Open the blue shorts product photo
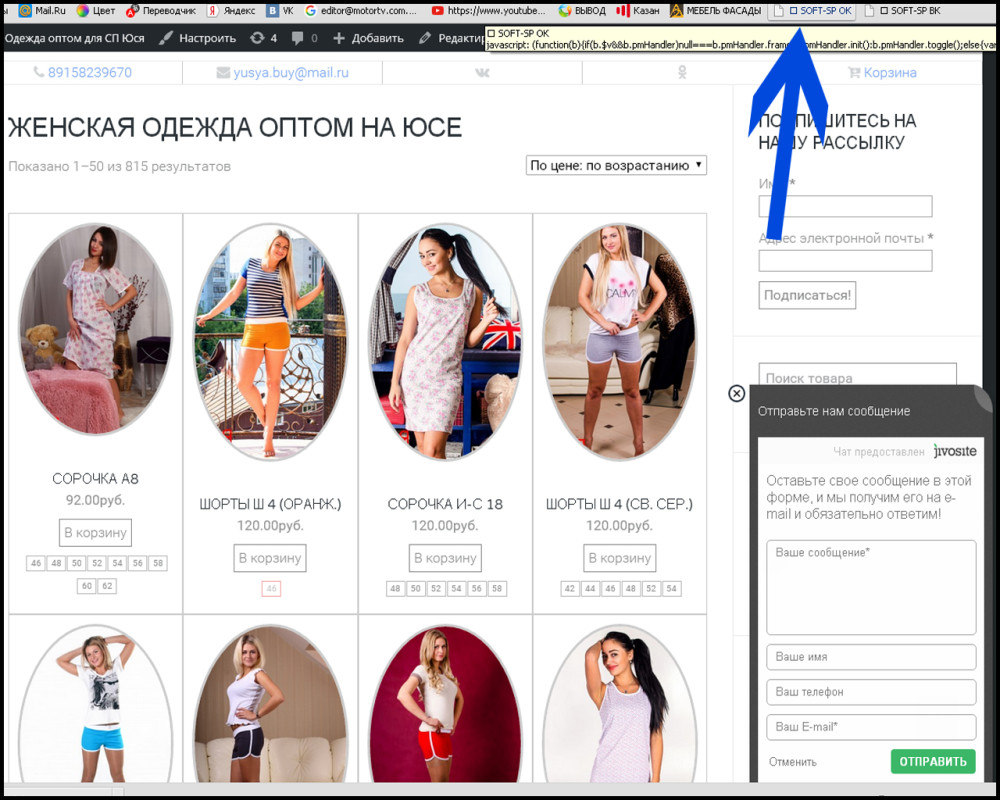Viewport: 1000px width, 800px height. [96, 703]
